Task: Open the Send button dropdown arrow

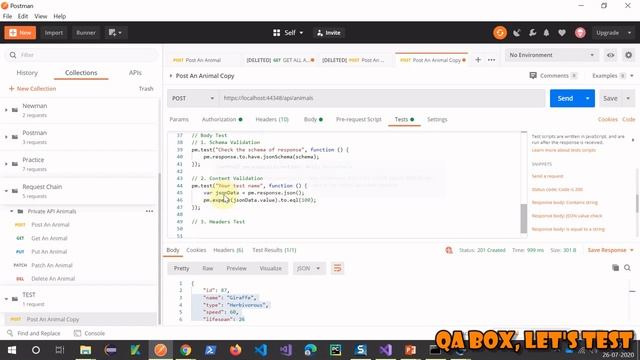Action: click(x=588, y=98)
